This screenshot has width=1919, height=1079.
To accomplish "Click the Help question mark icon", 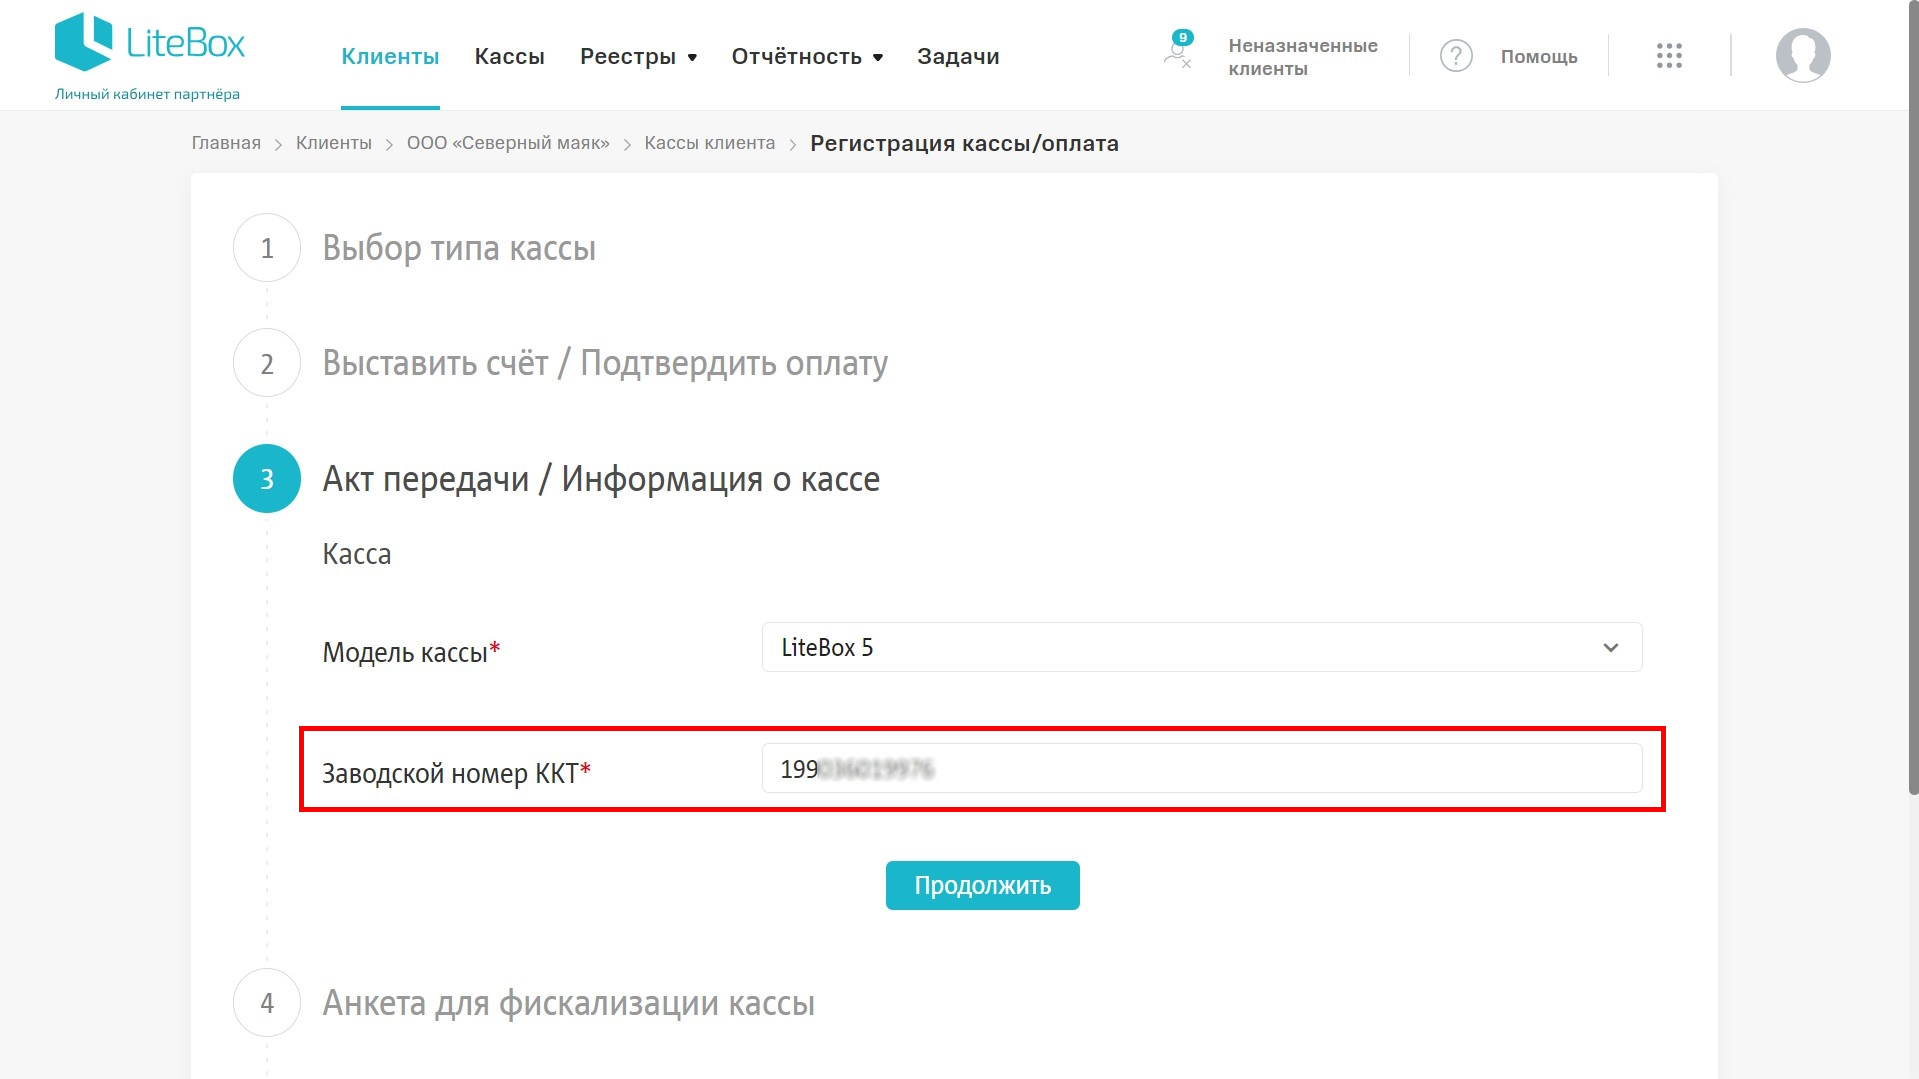I will 1456,56.
